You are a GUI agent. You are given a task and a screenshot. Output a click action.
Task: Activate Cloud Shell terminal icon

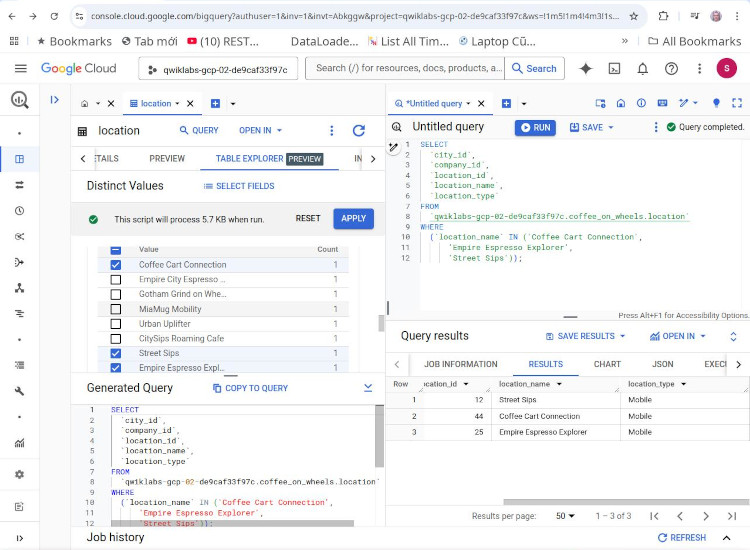pyautogui.click(x=614, y=69)
